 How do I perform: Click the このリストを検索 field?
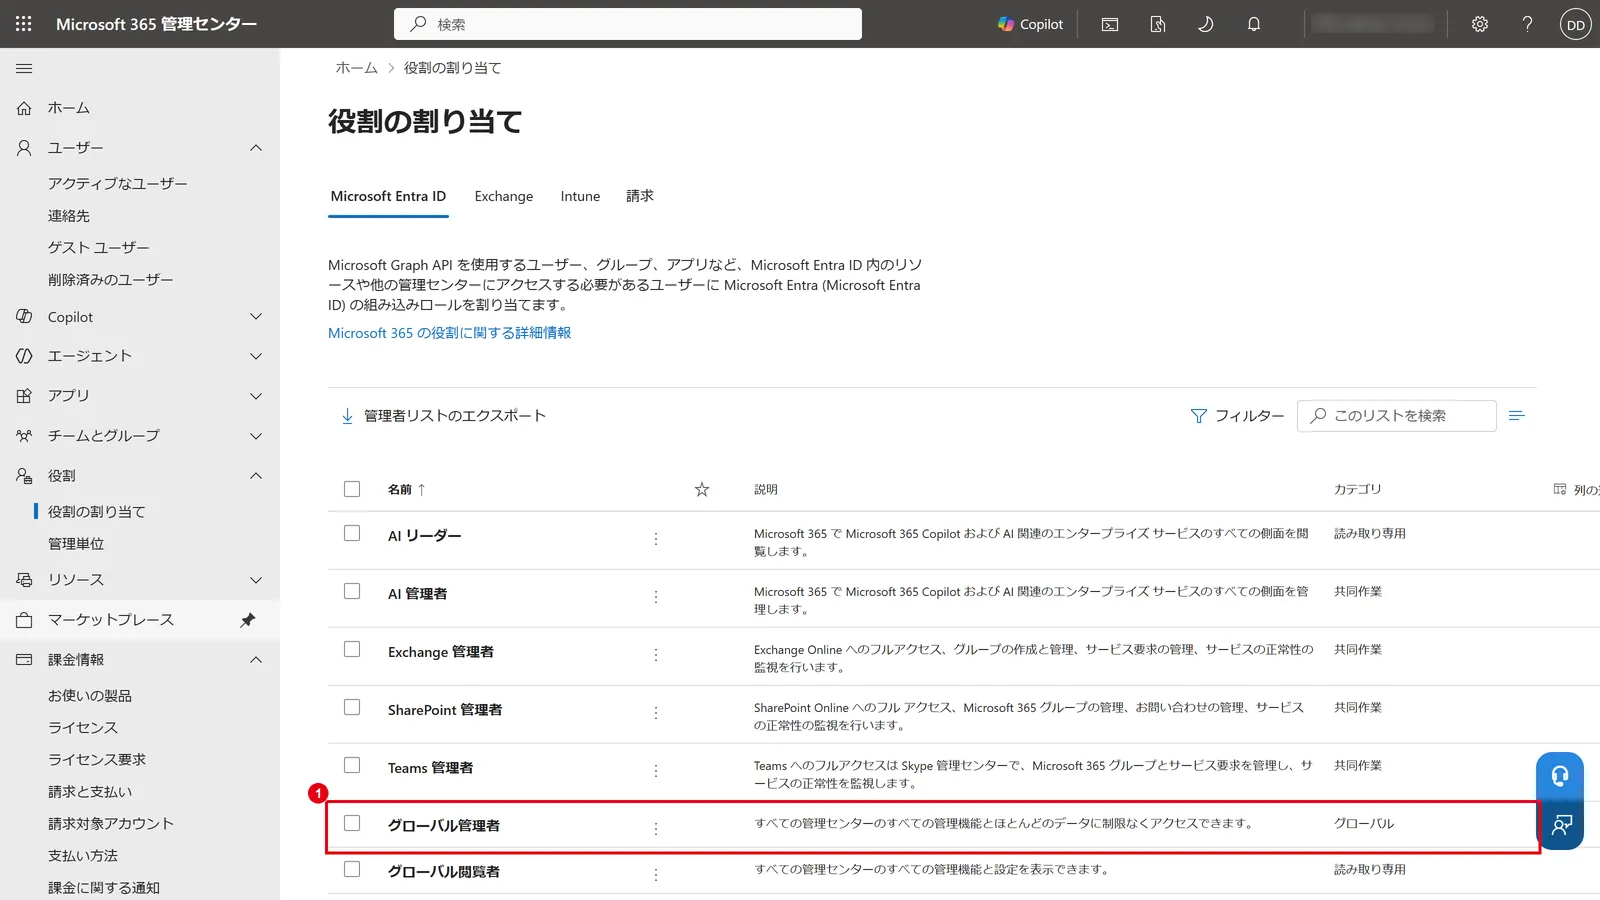point(1397,416)
